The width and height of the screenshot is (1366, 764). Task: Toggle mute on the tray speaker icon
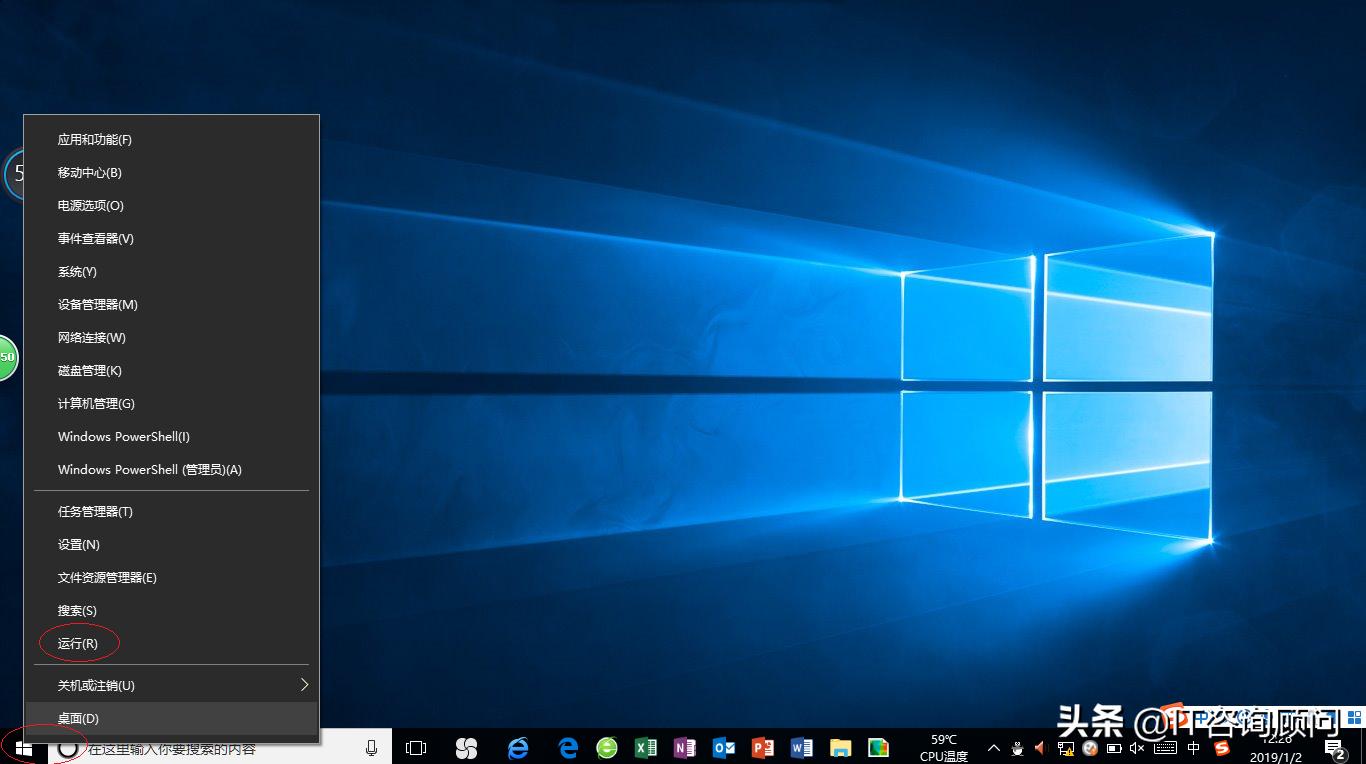[1135, 748]
